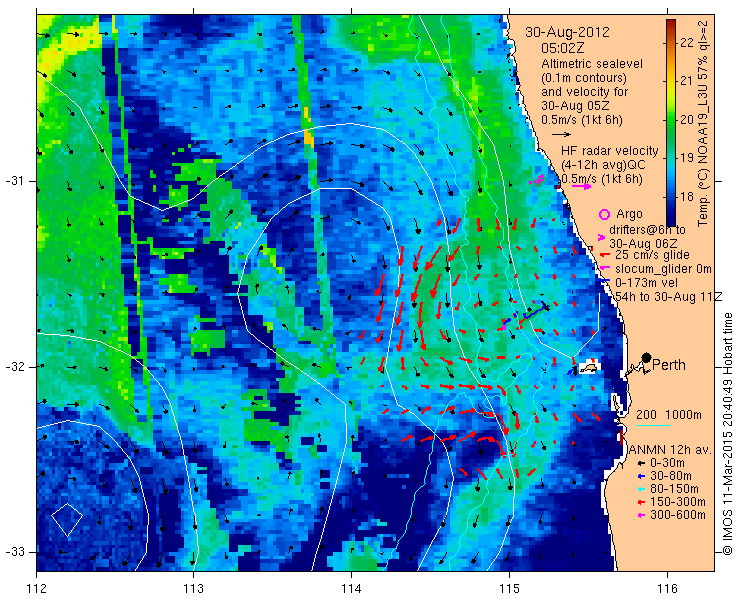The height and width of the screenshot is (600, 740).
Task: Click the x-axis longitude label 112
Action: click(x=37, y=589)
